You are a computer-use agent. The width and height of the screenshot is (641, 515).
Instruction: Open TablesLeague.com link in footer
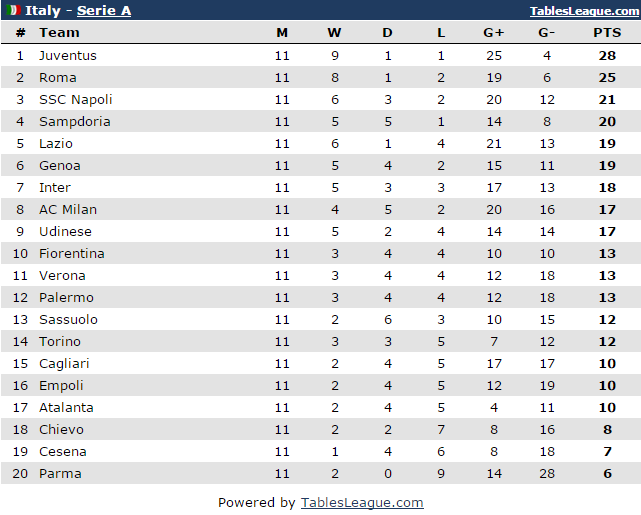click(x=362, y=503)
